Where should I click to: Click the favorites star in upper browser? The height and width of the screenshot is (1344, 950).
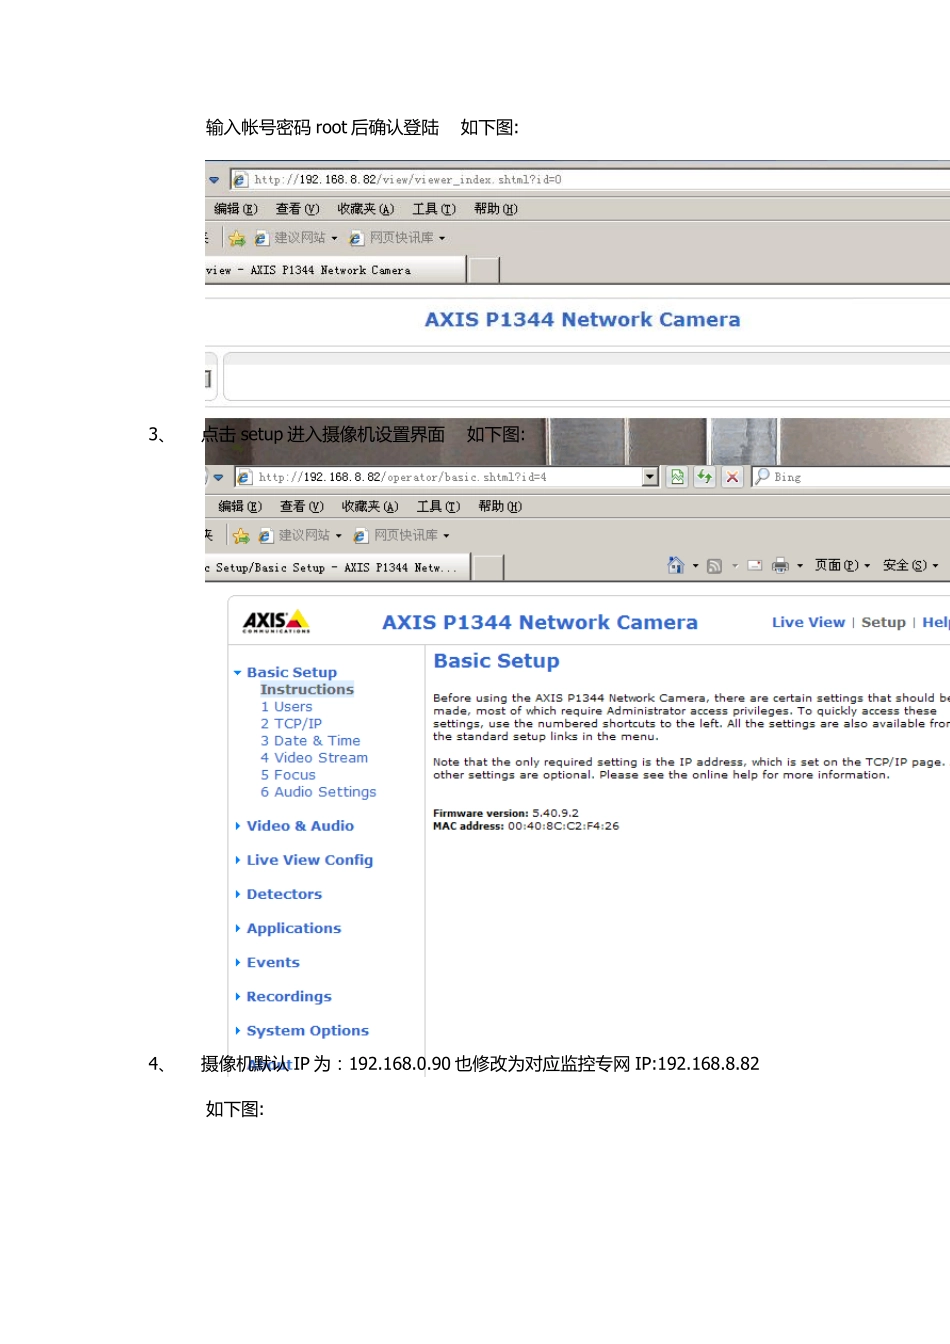[237, 238]
